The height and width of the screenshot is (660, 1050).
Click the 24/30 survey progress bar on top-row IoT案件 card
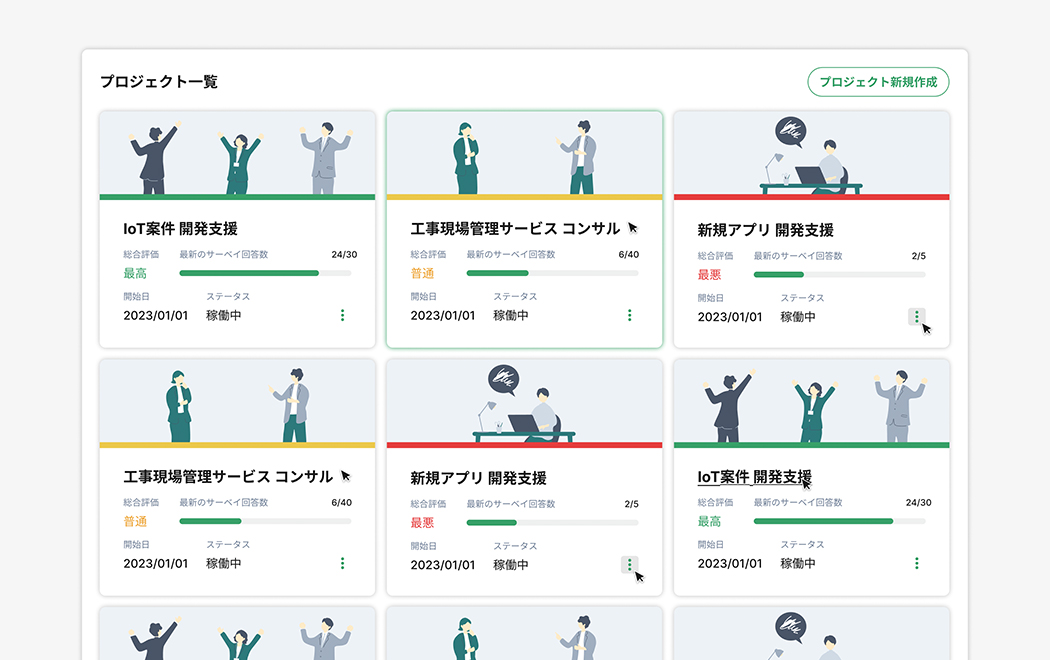click(x=265, y=273)
